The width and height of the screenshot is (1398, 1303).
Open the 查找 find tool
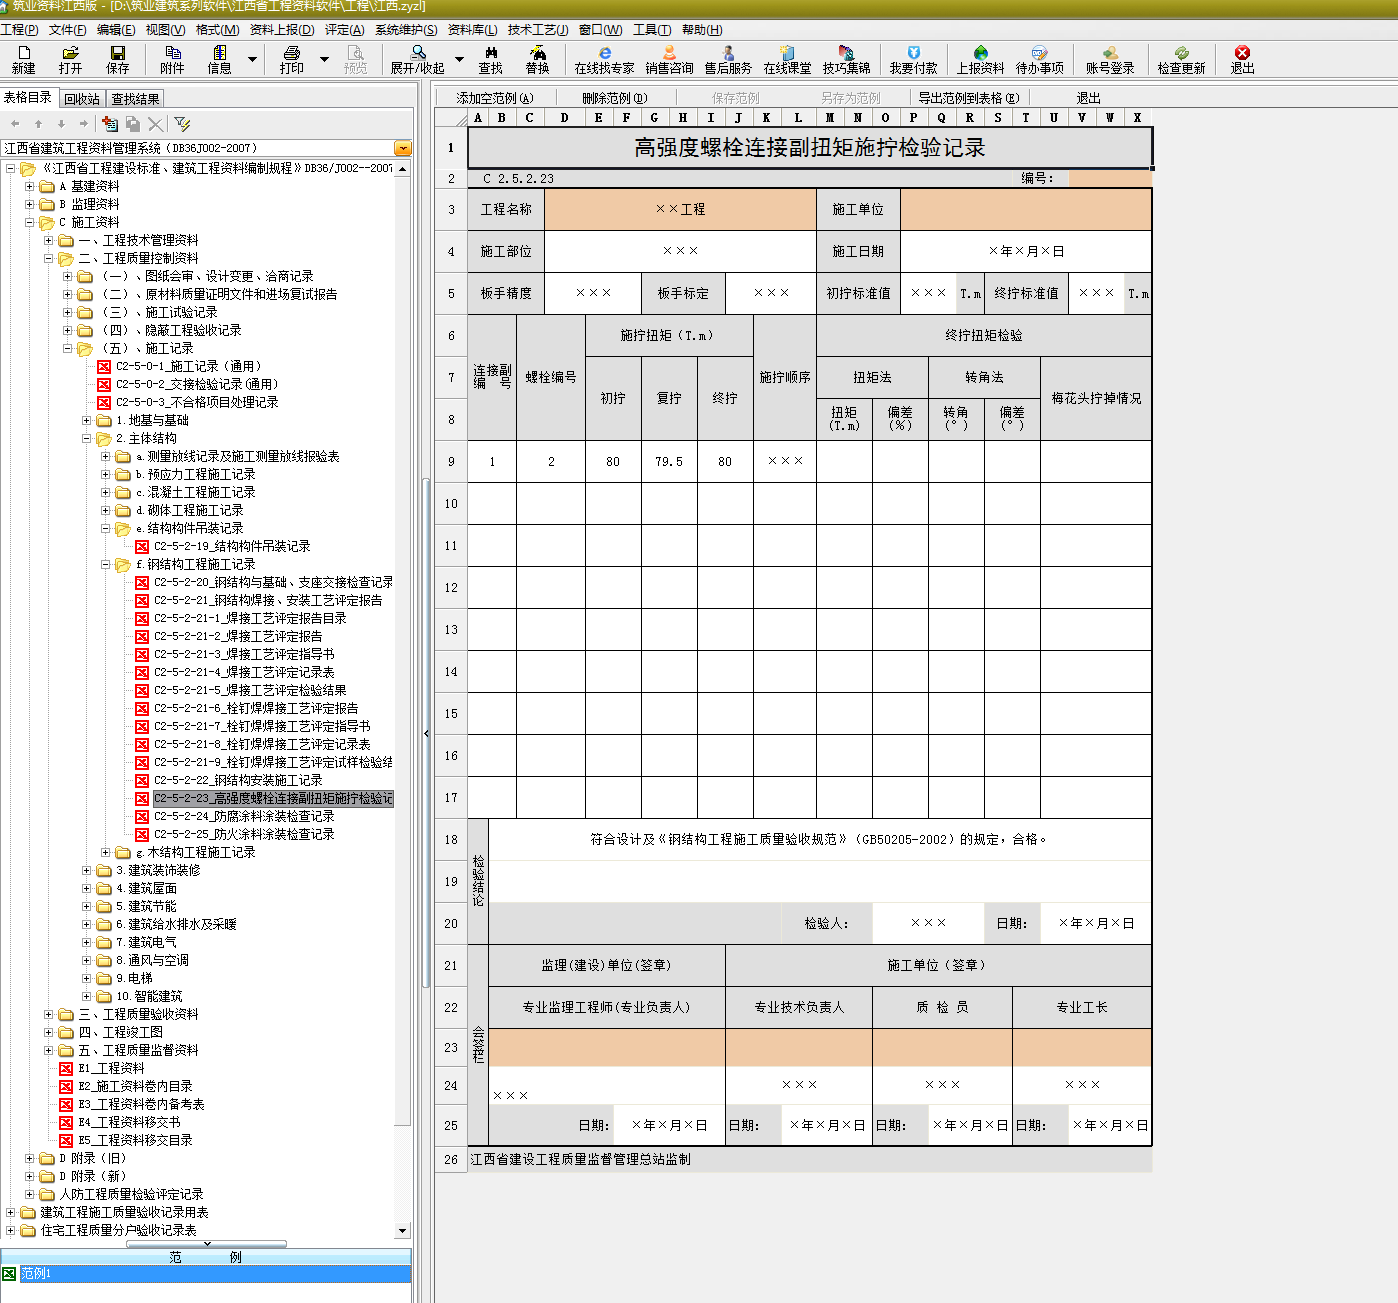coord(490,59)
